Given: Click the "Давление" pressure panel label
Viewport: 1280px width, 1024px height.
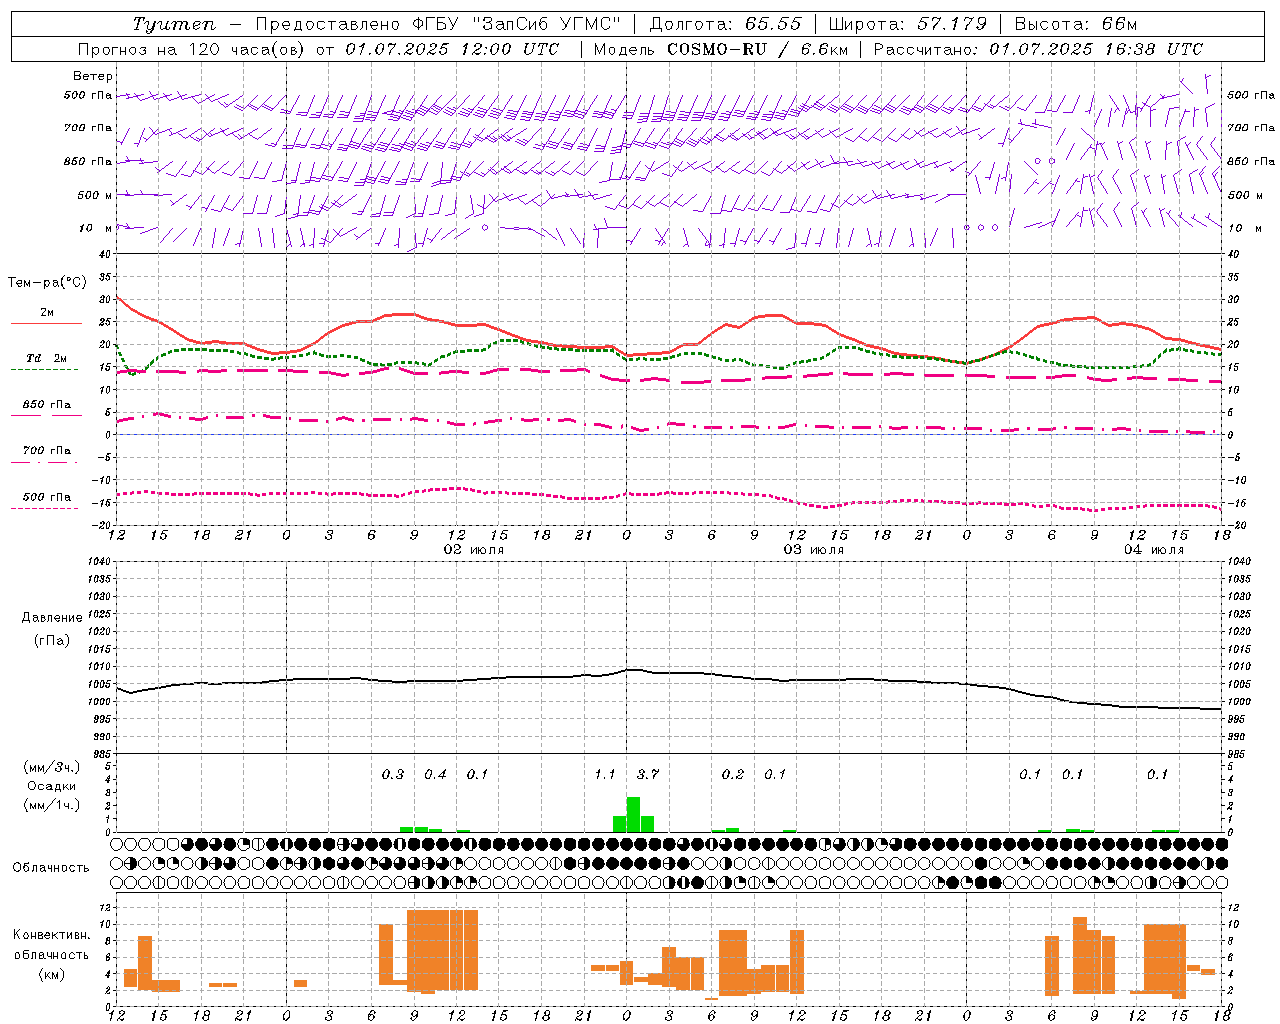Looking at the screenshot, I should 52,618.
